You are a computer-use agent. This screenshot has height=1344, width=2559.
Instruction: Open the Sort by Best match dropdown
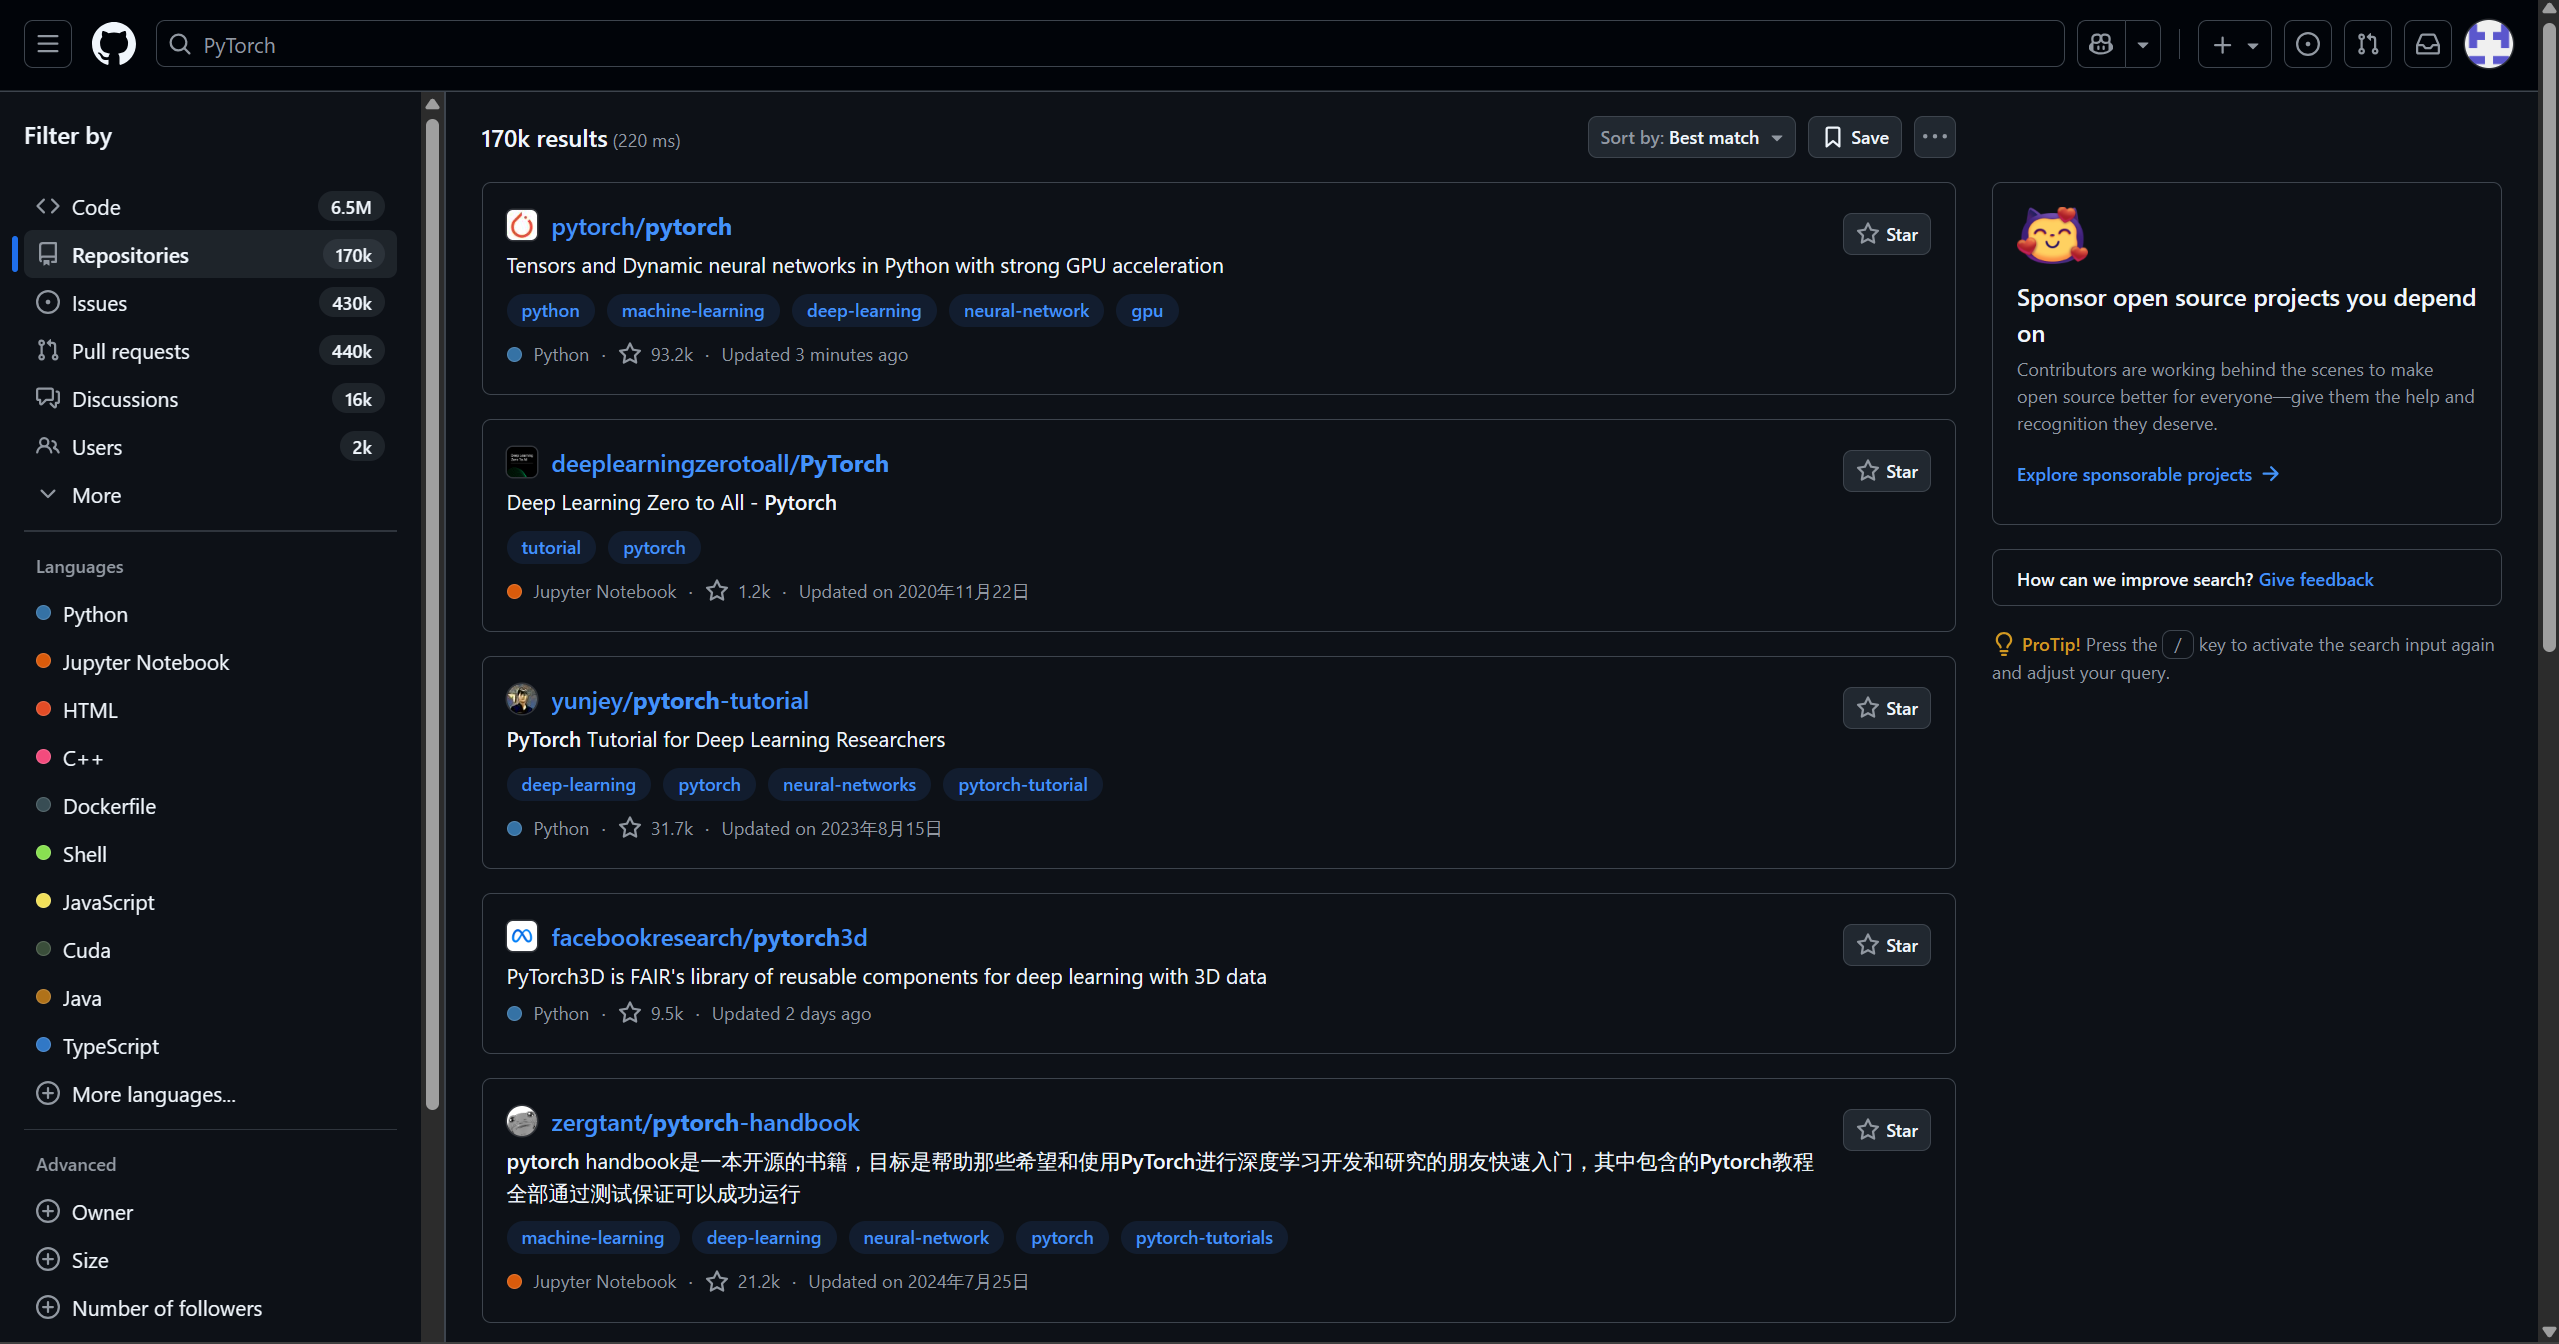1690,137
